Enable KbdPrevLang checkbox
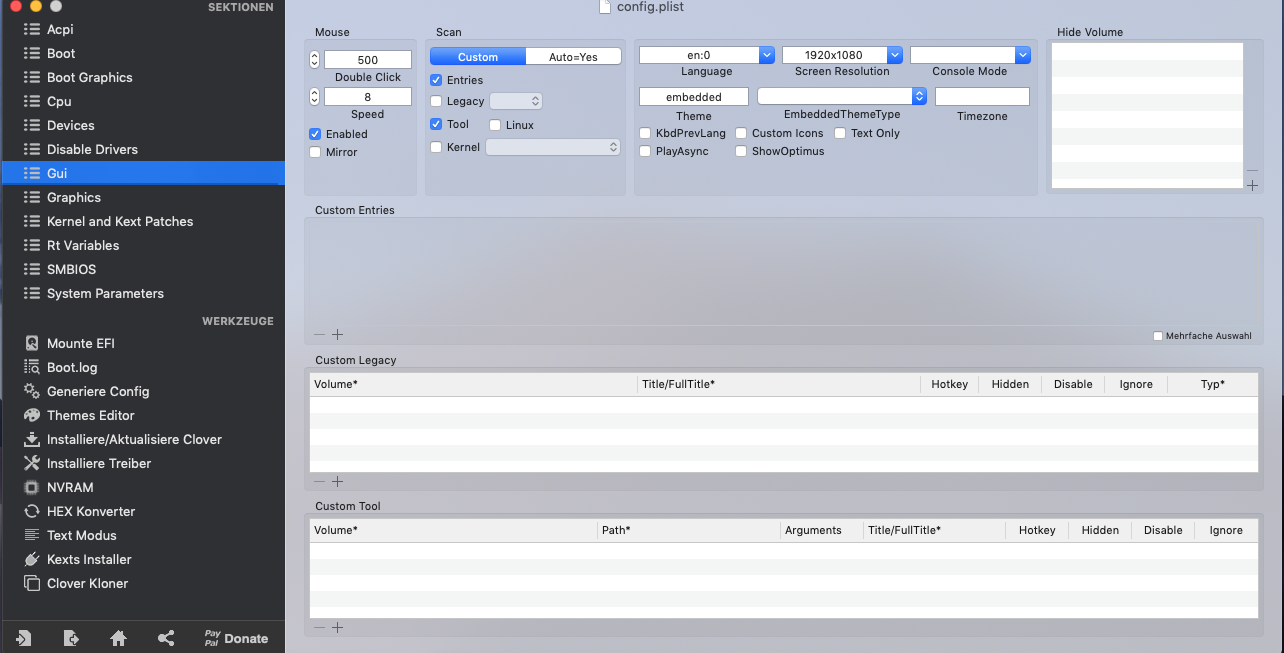This screenshot has width=1284, height=653. (645, 133)
